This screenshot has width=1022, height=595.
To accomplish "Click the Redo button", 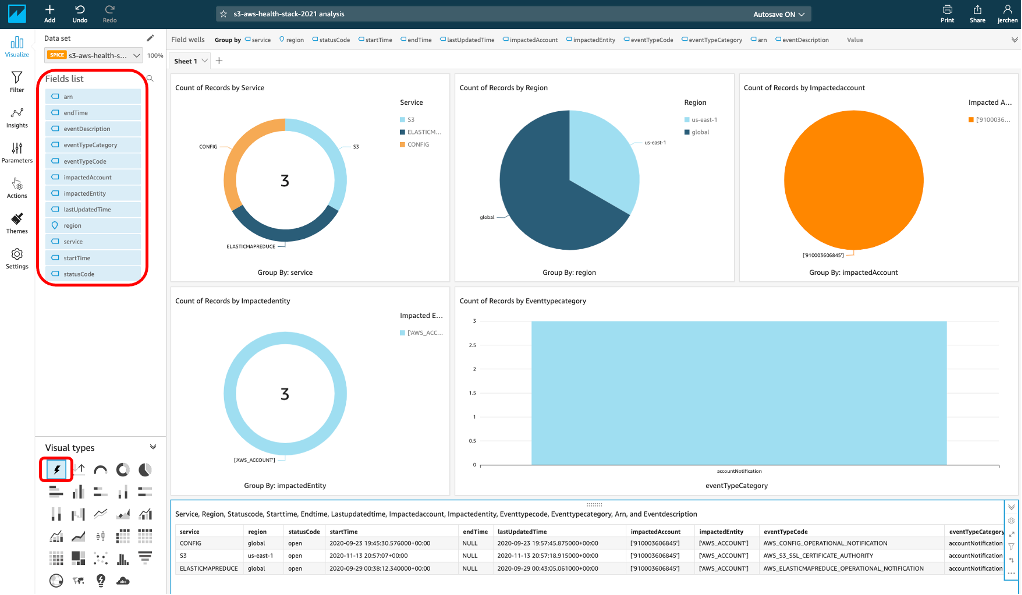I will 110,14.
